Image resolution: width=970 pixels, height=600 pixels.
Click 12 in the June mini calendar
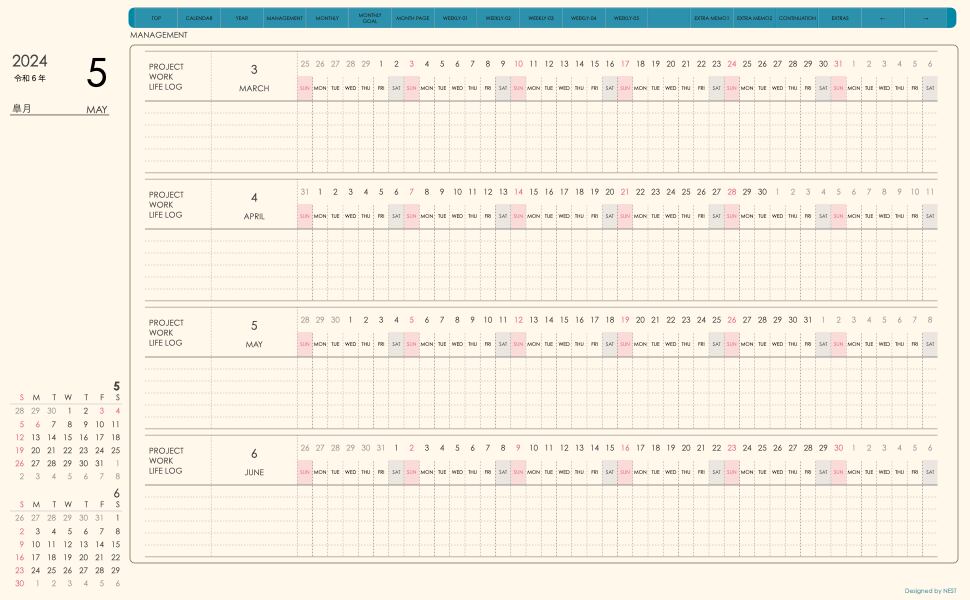click(67, 544)
